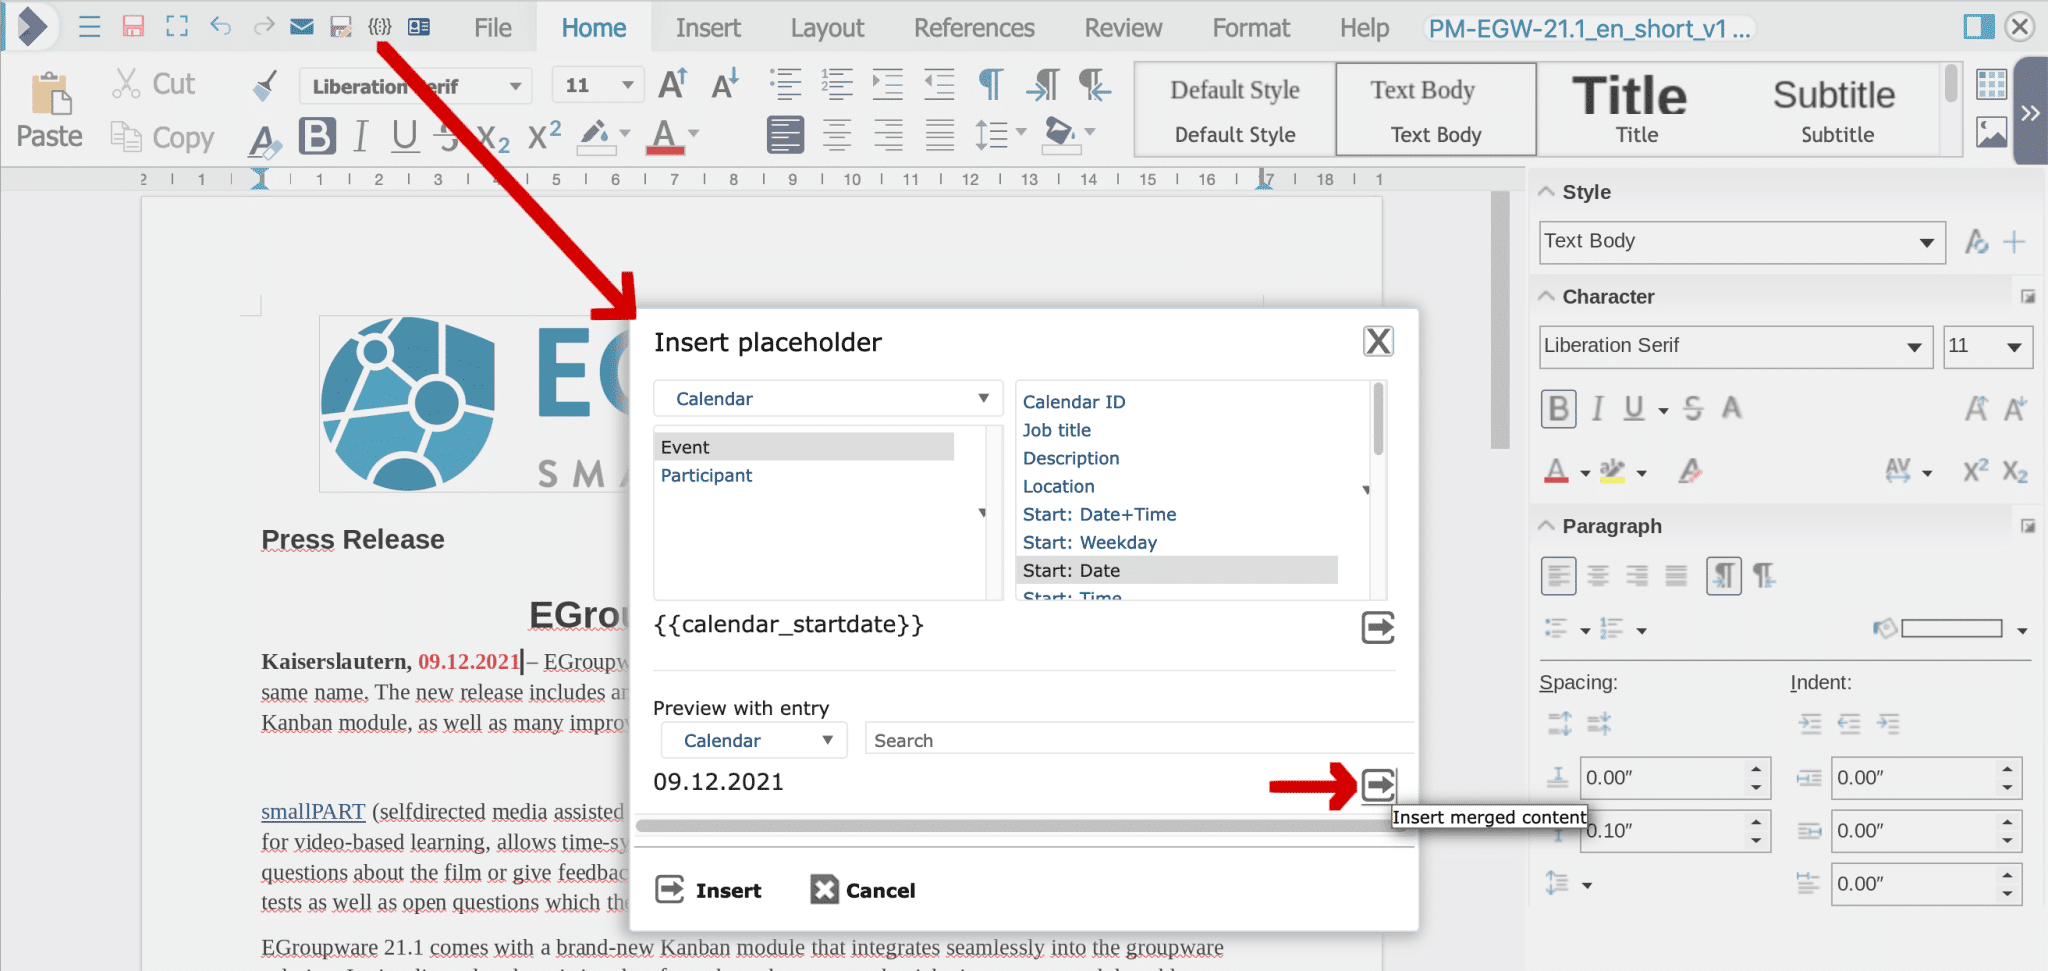Save the document using the floppy disk icon
The width and height of the screenshot is (2048, 971).
pos(133,27)
